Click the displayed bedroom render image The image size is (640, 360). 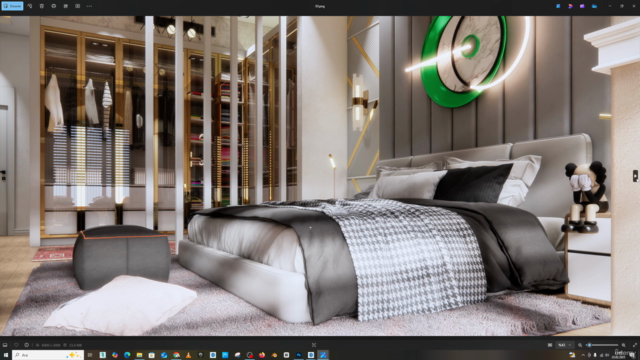coord(320,176)
